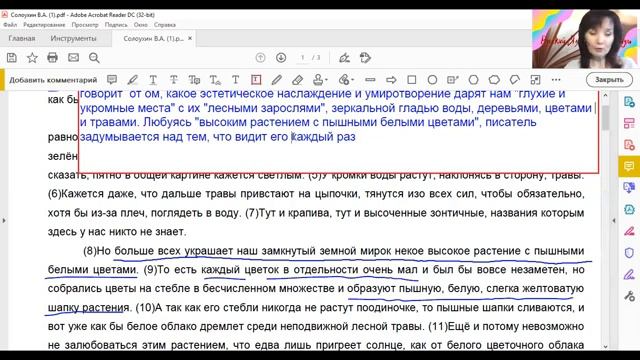Screen dimensions: 640x360
Task: Click the save file icon
Action: [11, 58]
